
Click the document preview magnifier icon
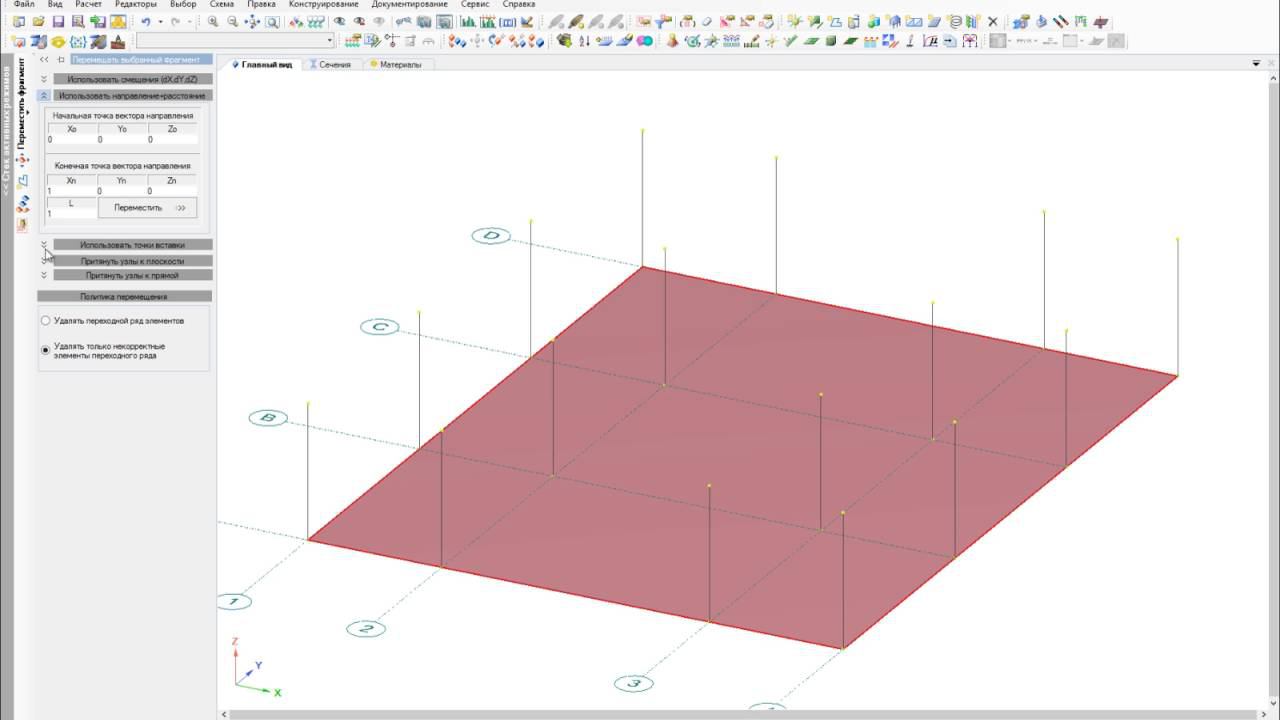[78, 21]
